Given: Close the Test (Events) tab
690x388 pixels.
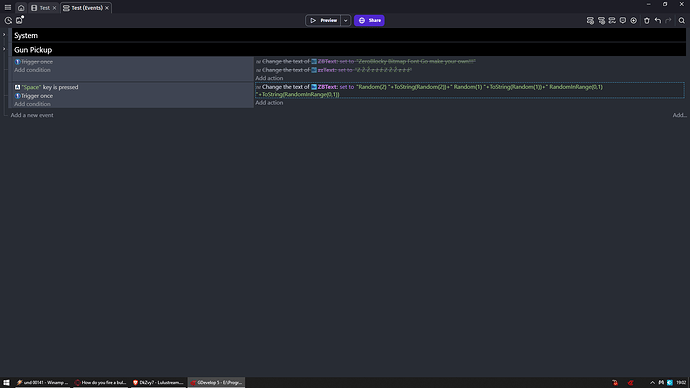Looking at the screenshot, I should (107, 8).
